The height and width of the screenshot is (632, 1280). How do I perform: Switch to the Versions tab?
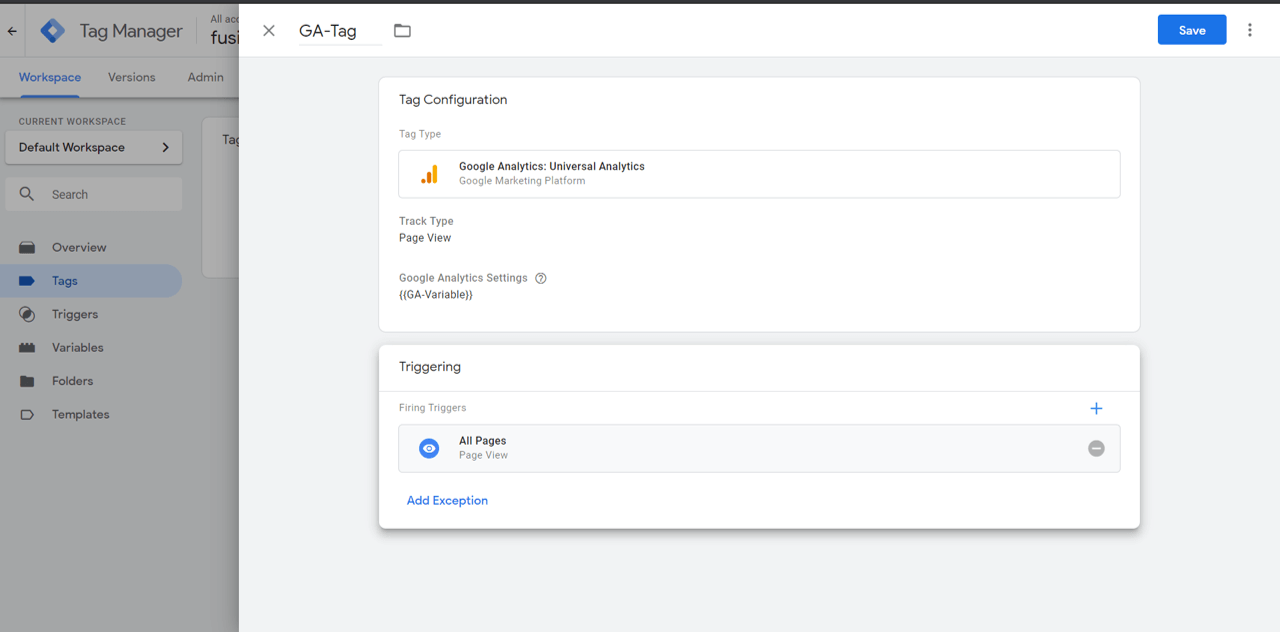[x=132, y=77]
